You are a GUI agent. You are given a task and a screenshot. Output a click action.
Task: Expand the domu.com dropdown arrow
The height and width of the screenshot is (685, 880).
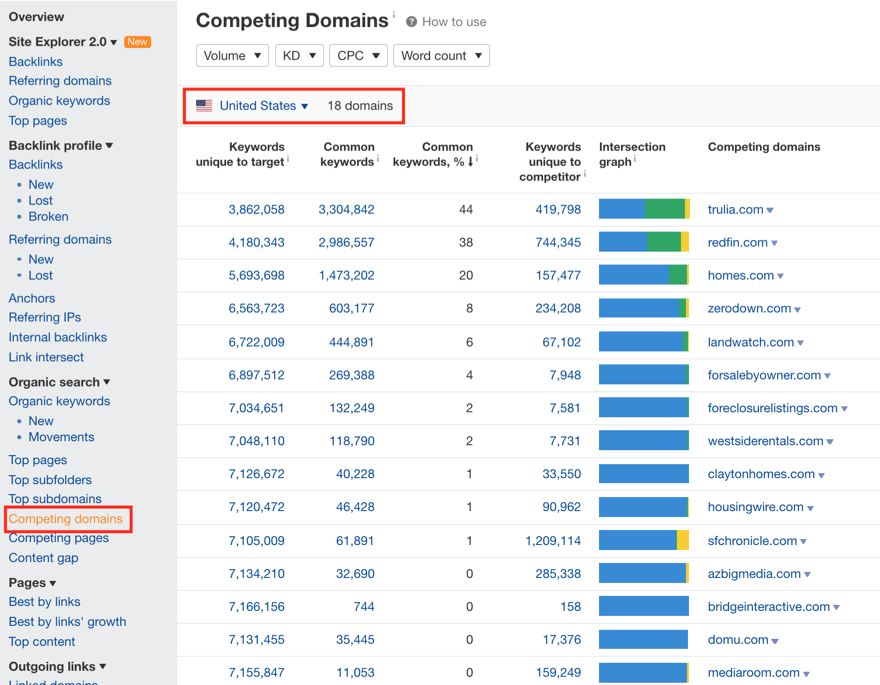[775, 641]
